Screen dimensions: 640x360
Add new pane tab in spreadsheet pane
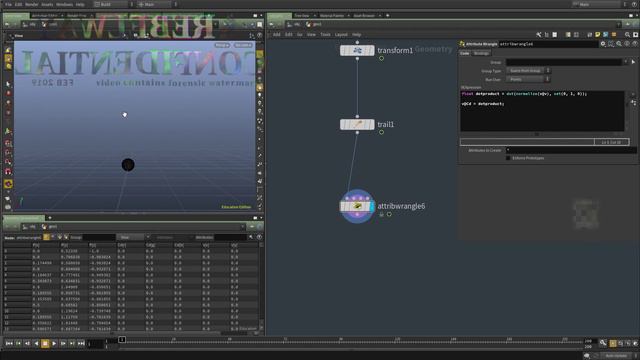click(x=50, y=218)
